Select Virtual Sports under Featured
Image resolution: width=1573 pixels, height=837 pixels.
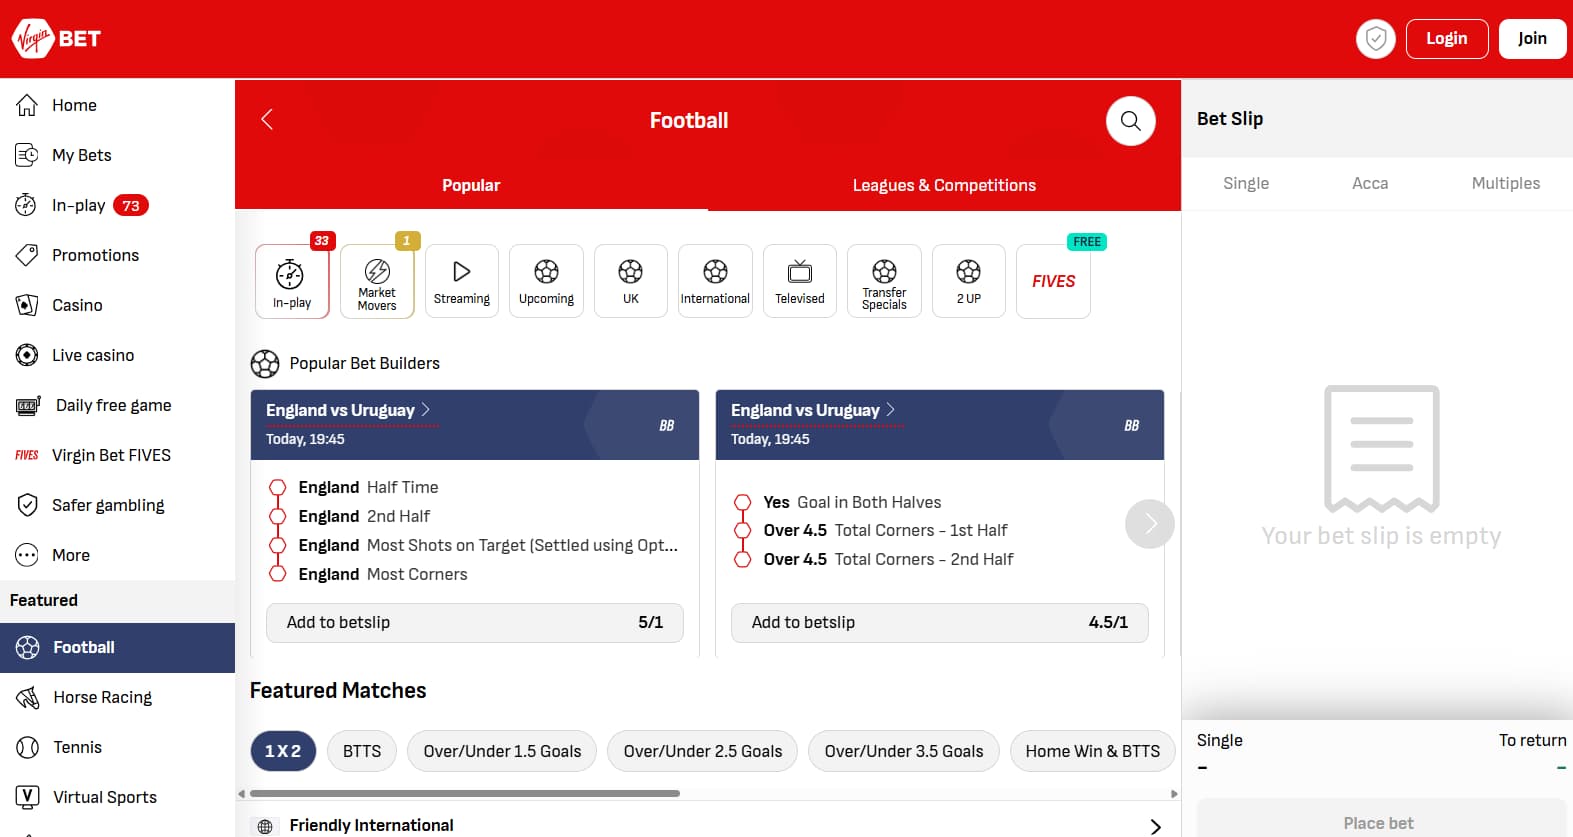click(x=117, y=797)
